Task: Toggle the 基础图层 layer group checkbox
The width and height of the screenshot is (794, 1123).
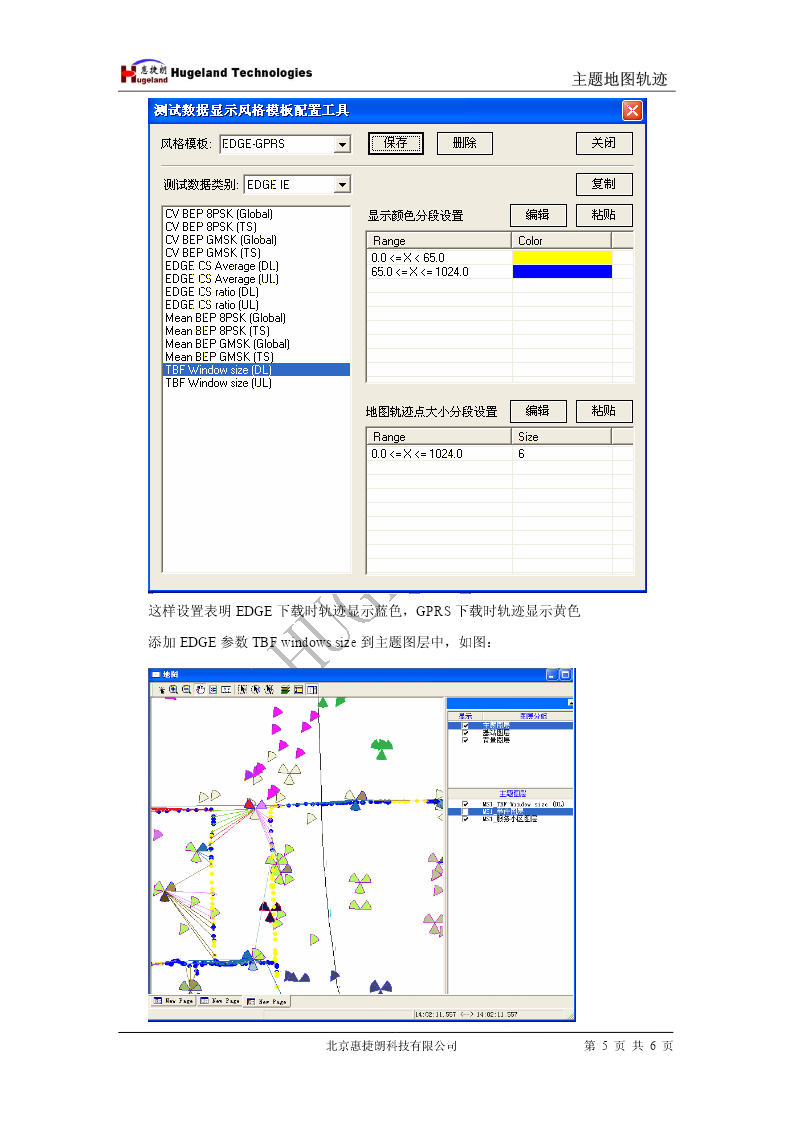Action: coord(465,733)
